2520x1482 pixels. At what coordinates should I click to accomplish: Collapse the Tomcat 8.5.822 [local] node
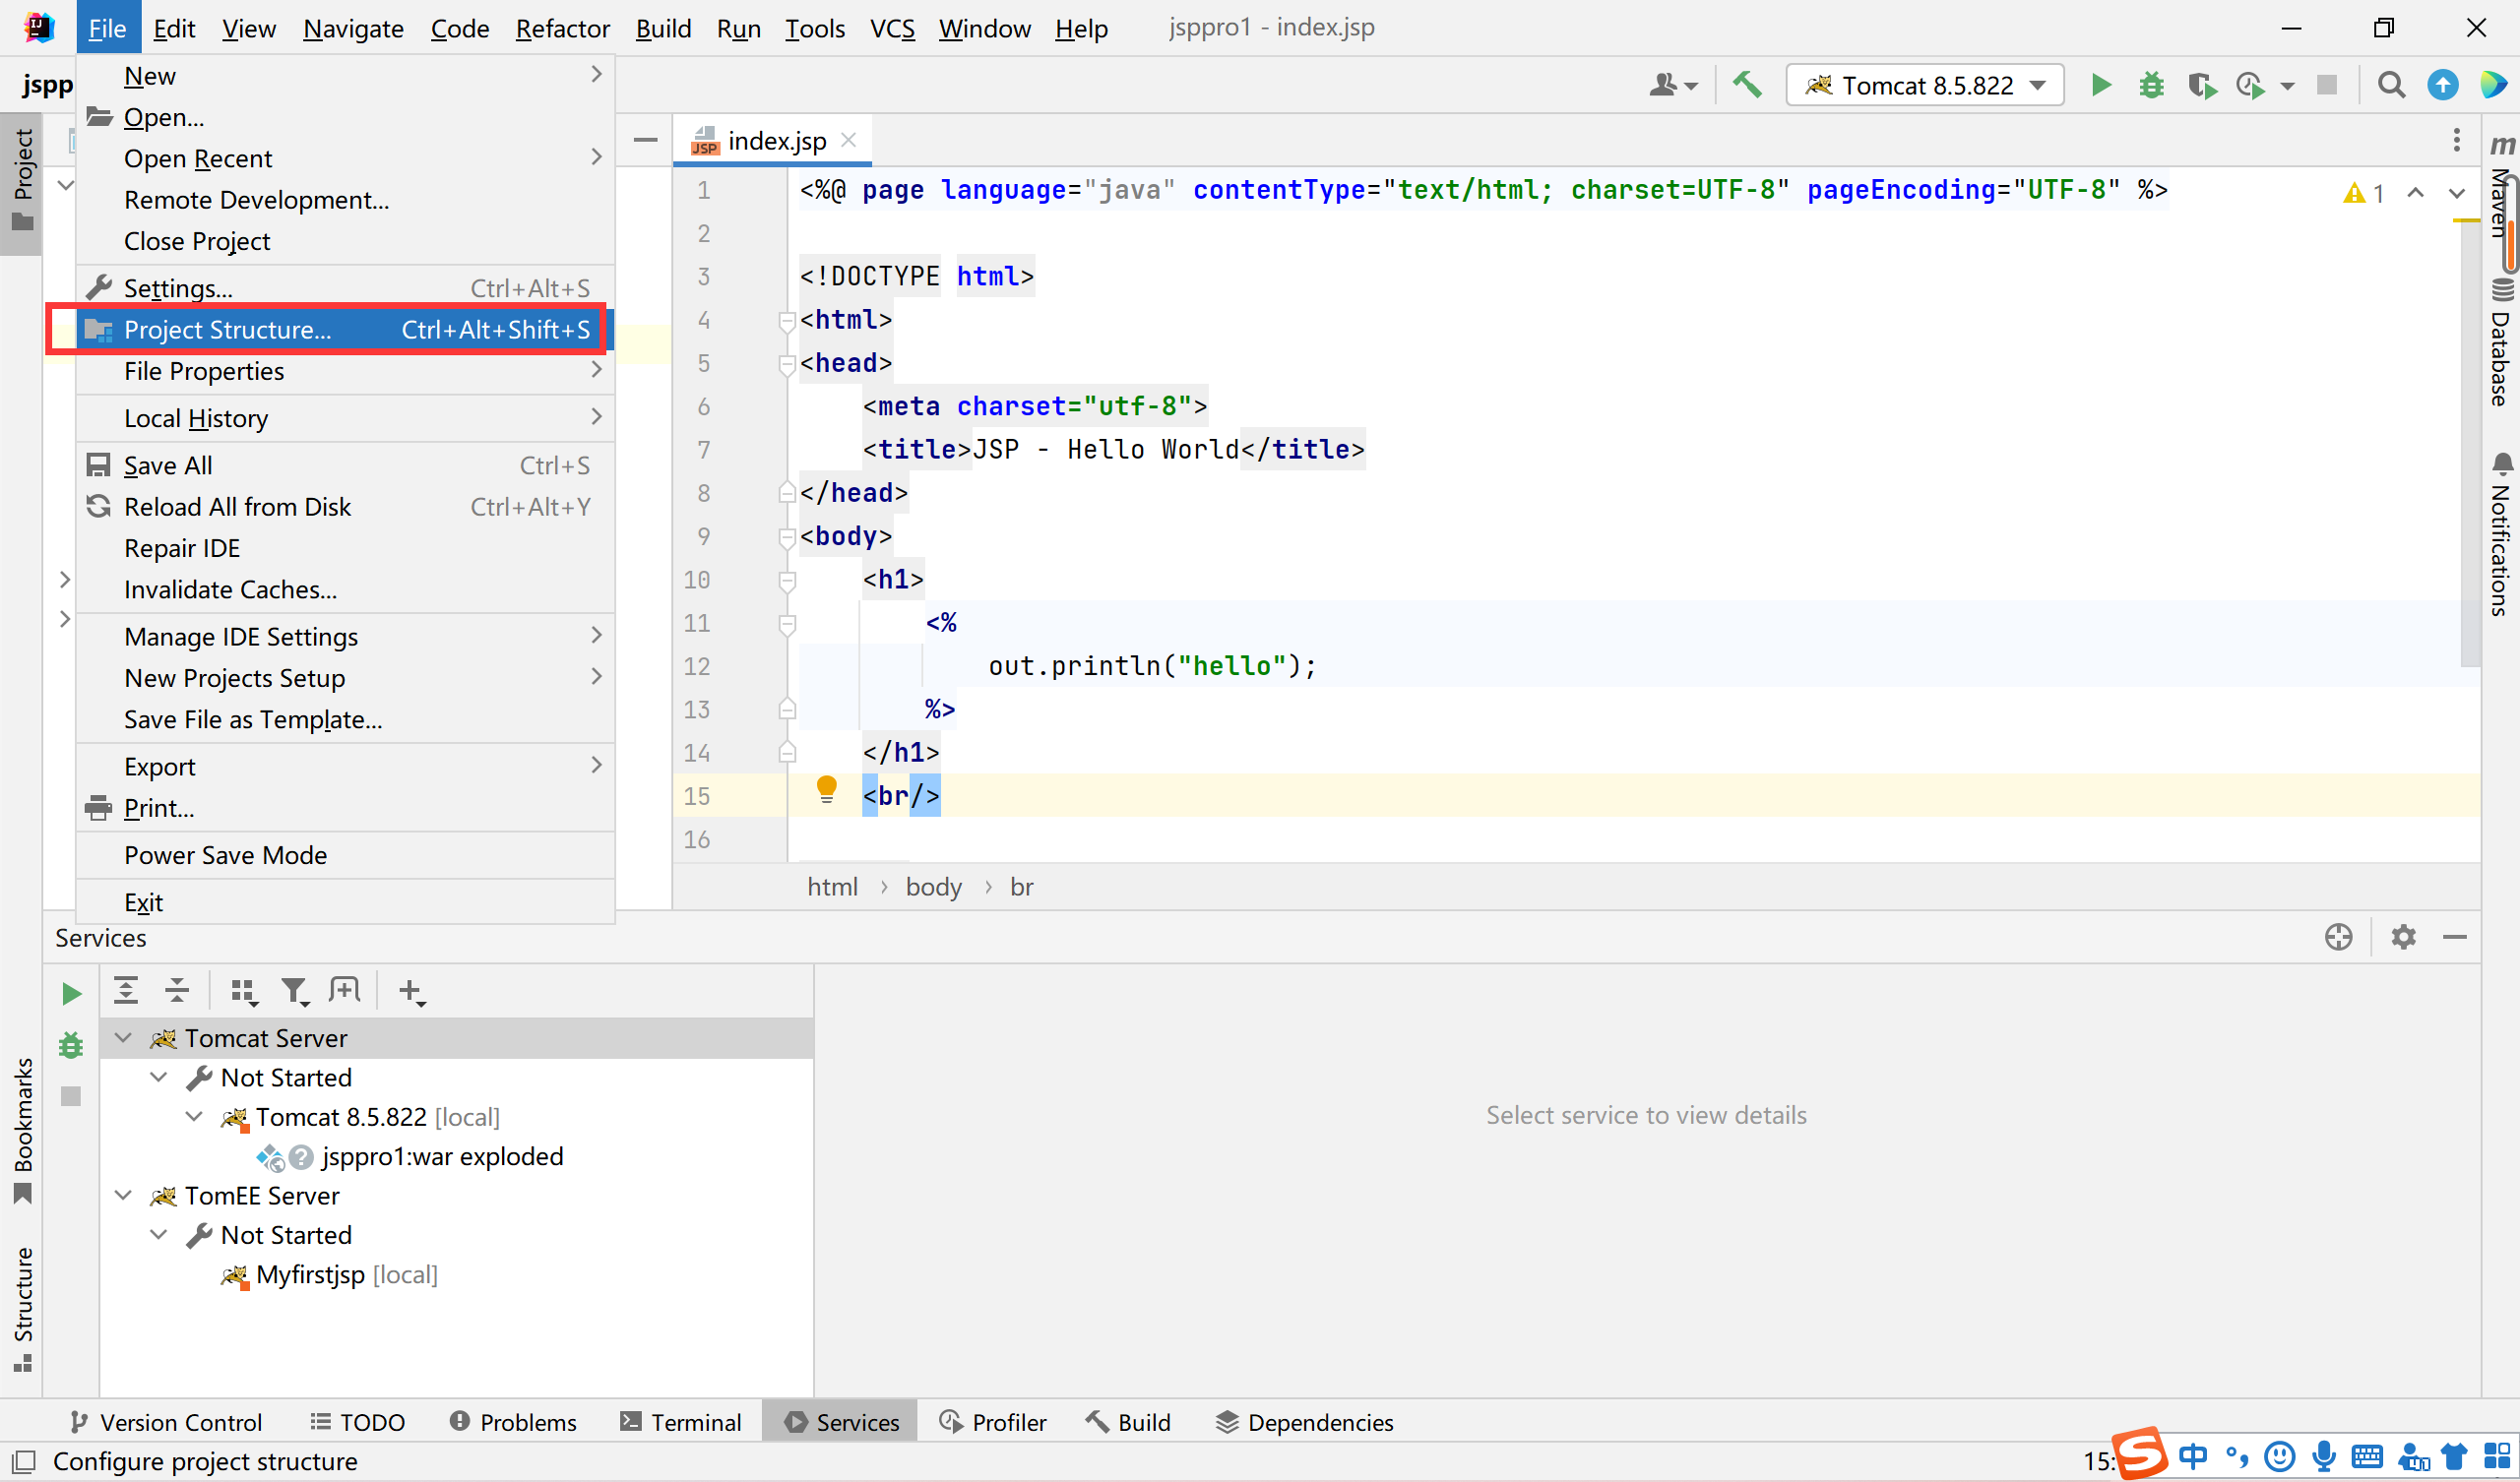pos(194,1116)
